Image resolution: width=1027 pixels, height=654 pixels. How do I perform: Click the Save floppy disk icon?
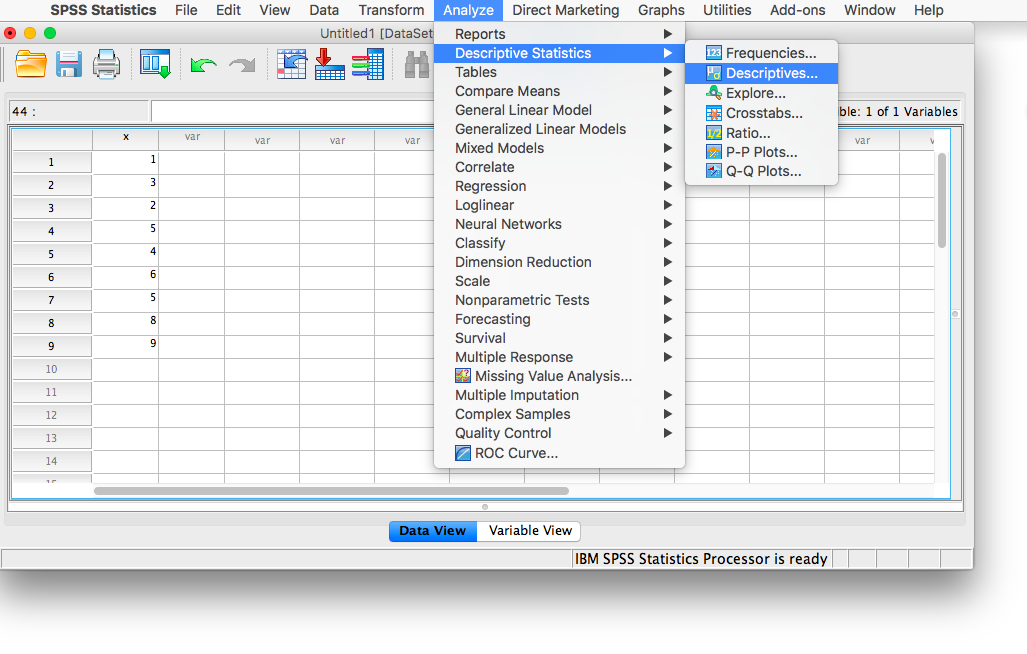click(69, 65)
